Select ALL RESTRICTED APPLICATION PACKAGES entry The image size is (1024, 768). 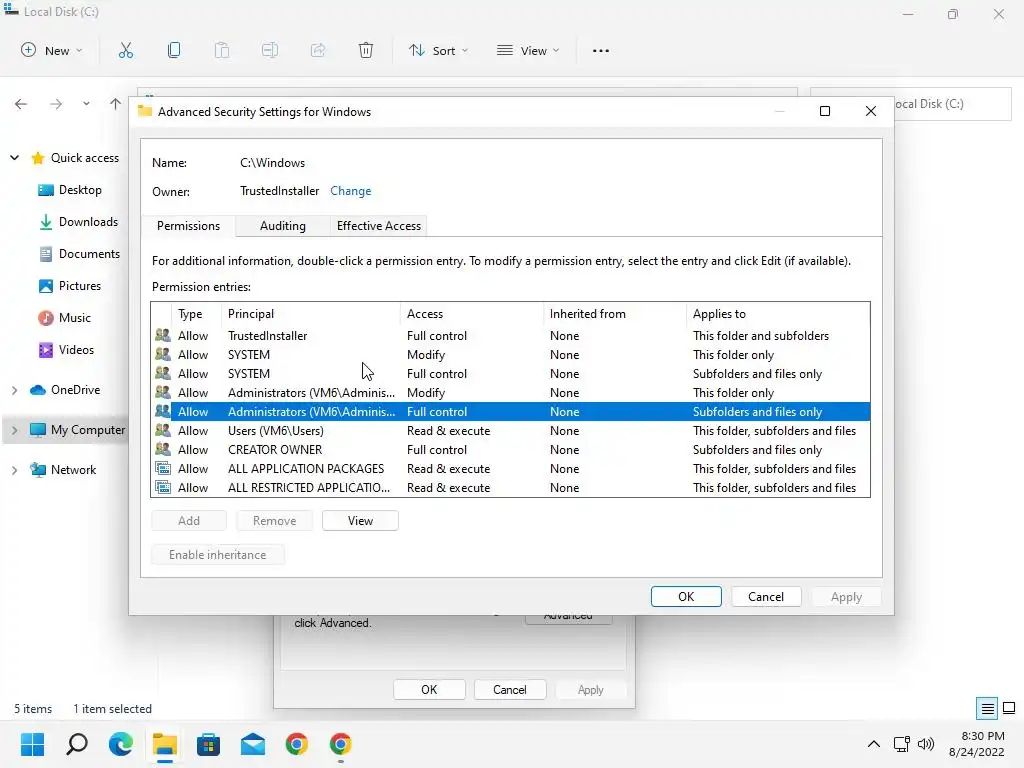click(x=511, y=488)
